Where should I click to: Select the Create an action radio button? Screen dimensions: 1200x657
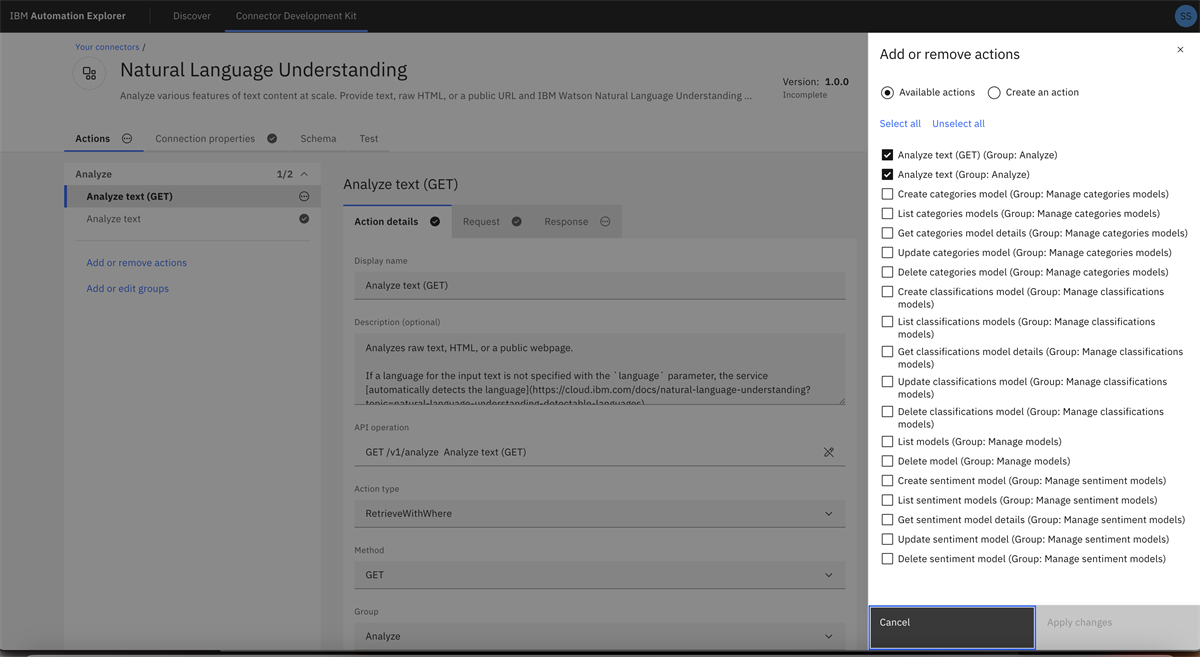[994, 93]
